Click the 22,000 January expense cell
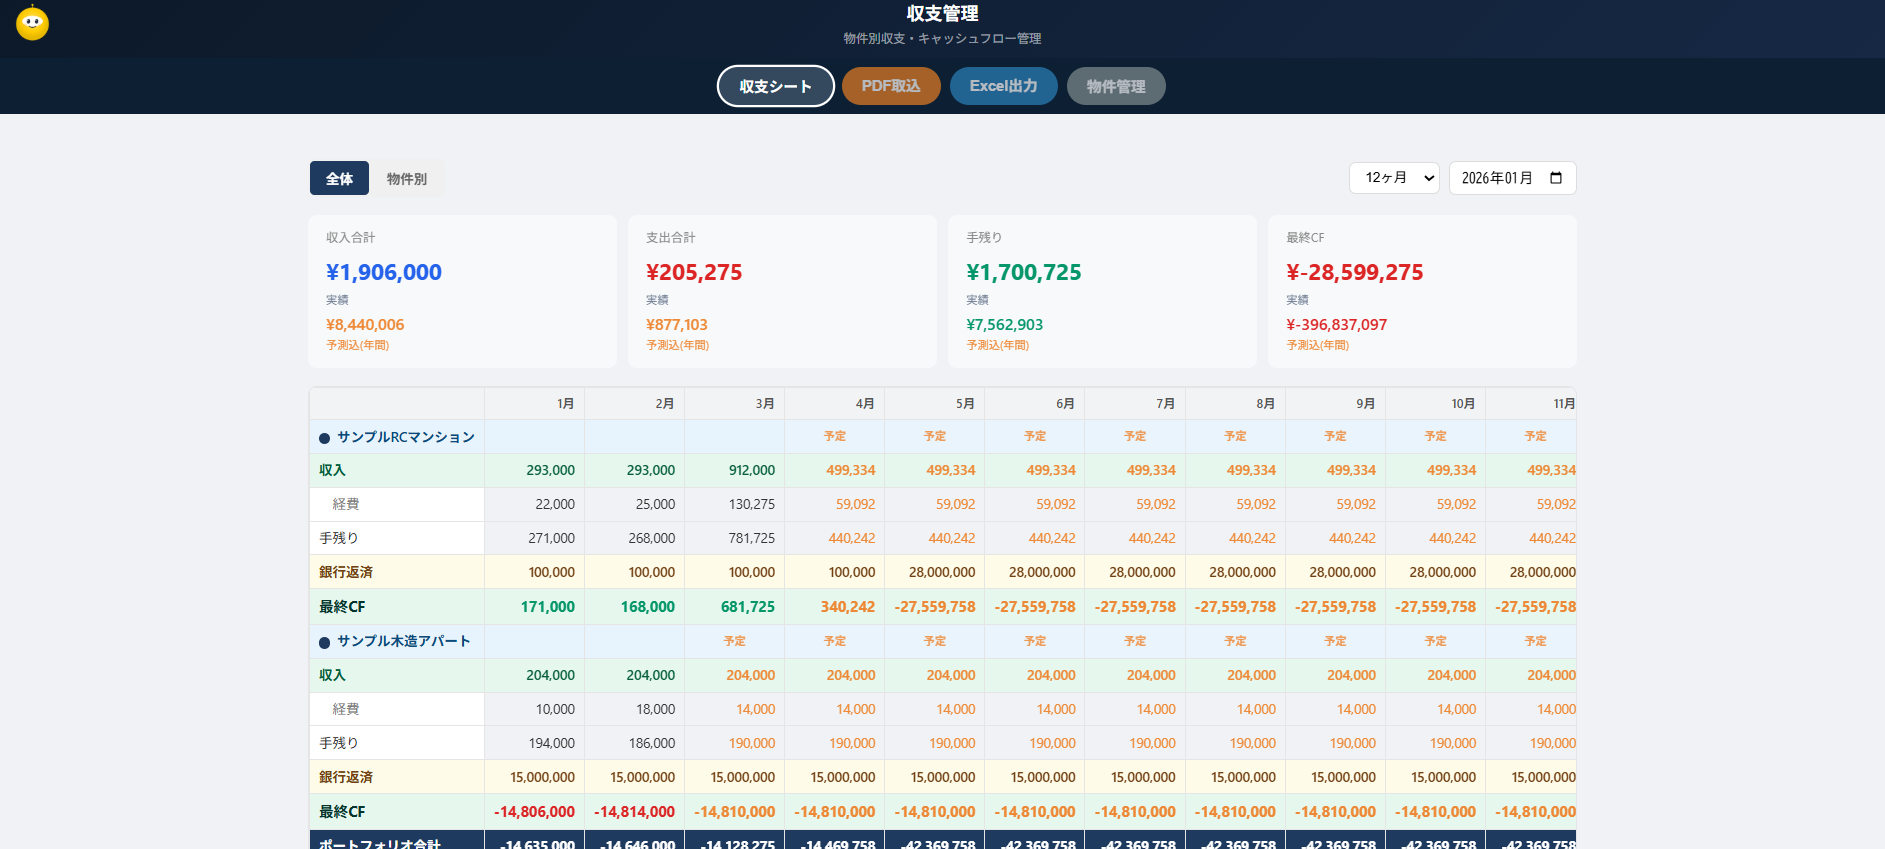 534,504
